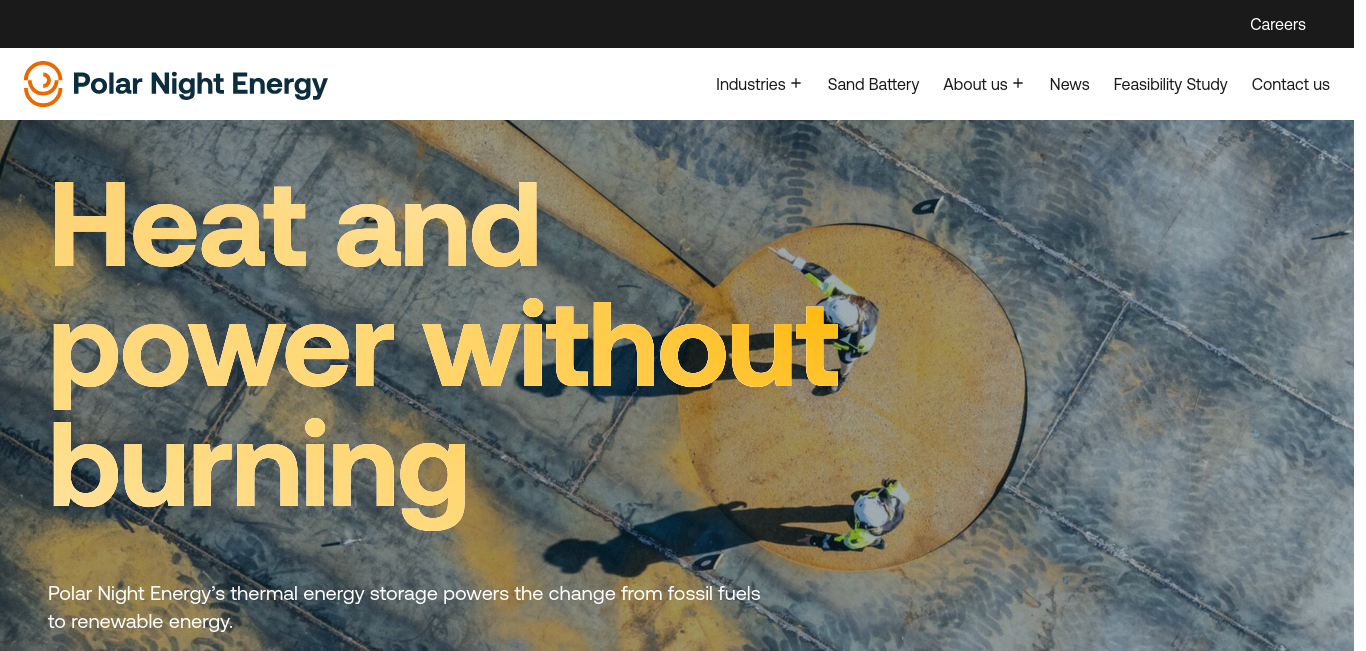Click the 'Heat and' headline line

295,224
